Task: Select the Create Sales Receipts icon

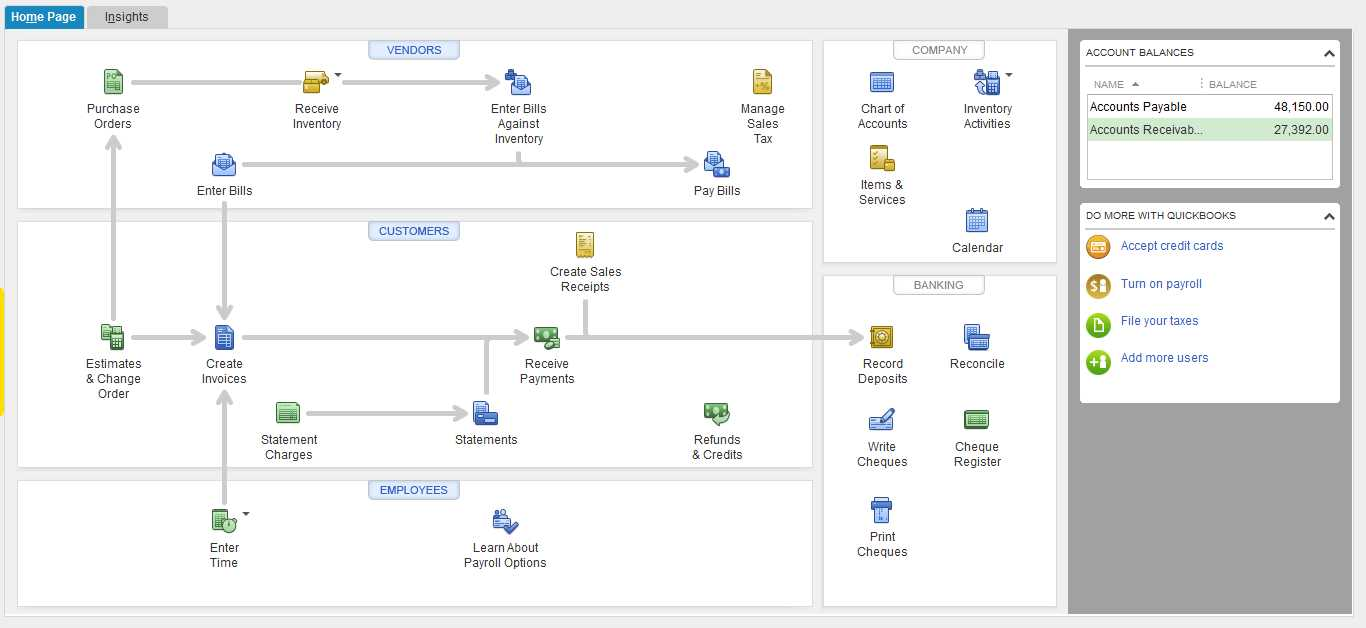Action: tap(585, 244)
